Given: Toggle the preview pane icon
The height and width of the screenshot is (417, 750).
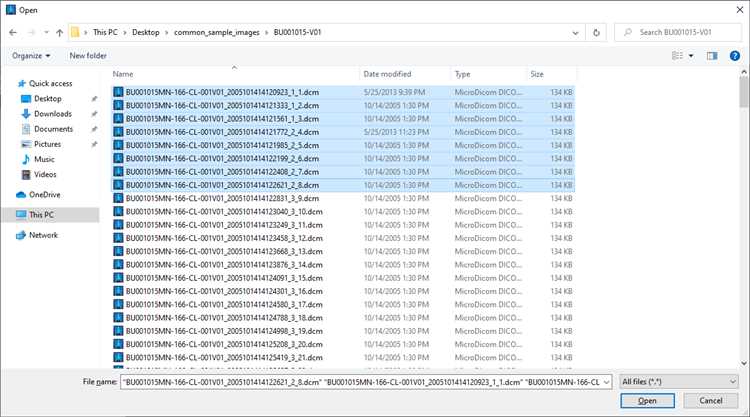Looking at the screenshot, I should tap(712, 56).
